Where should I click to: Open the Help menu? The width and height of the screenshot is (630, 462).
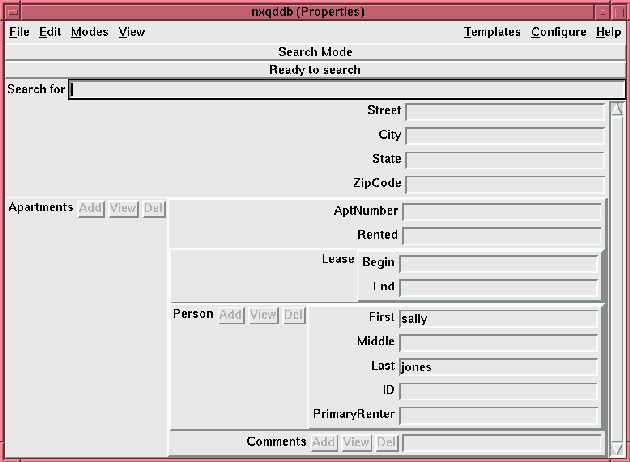coord(608,32)
